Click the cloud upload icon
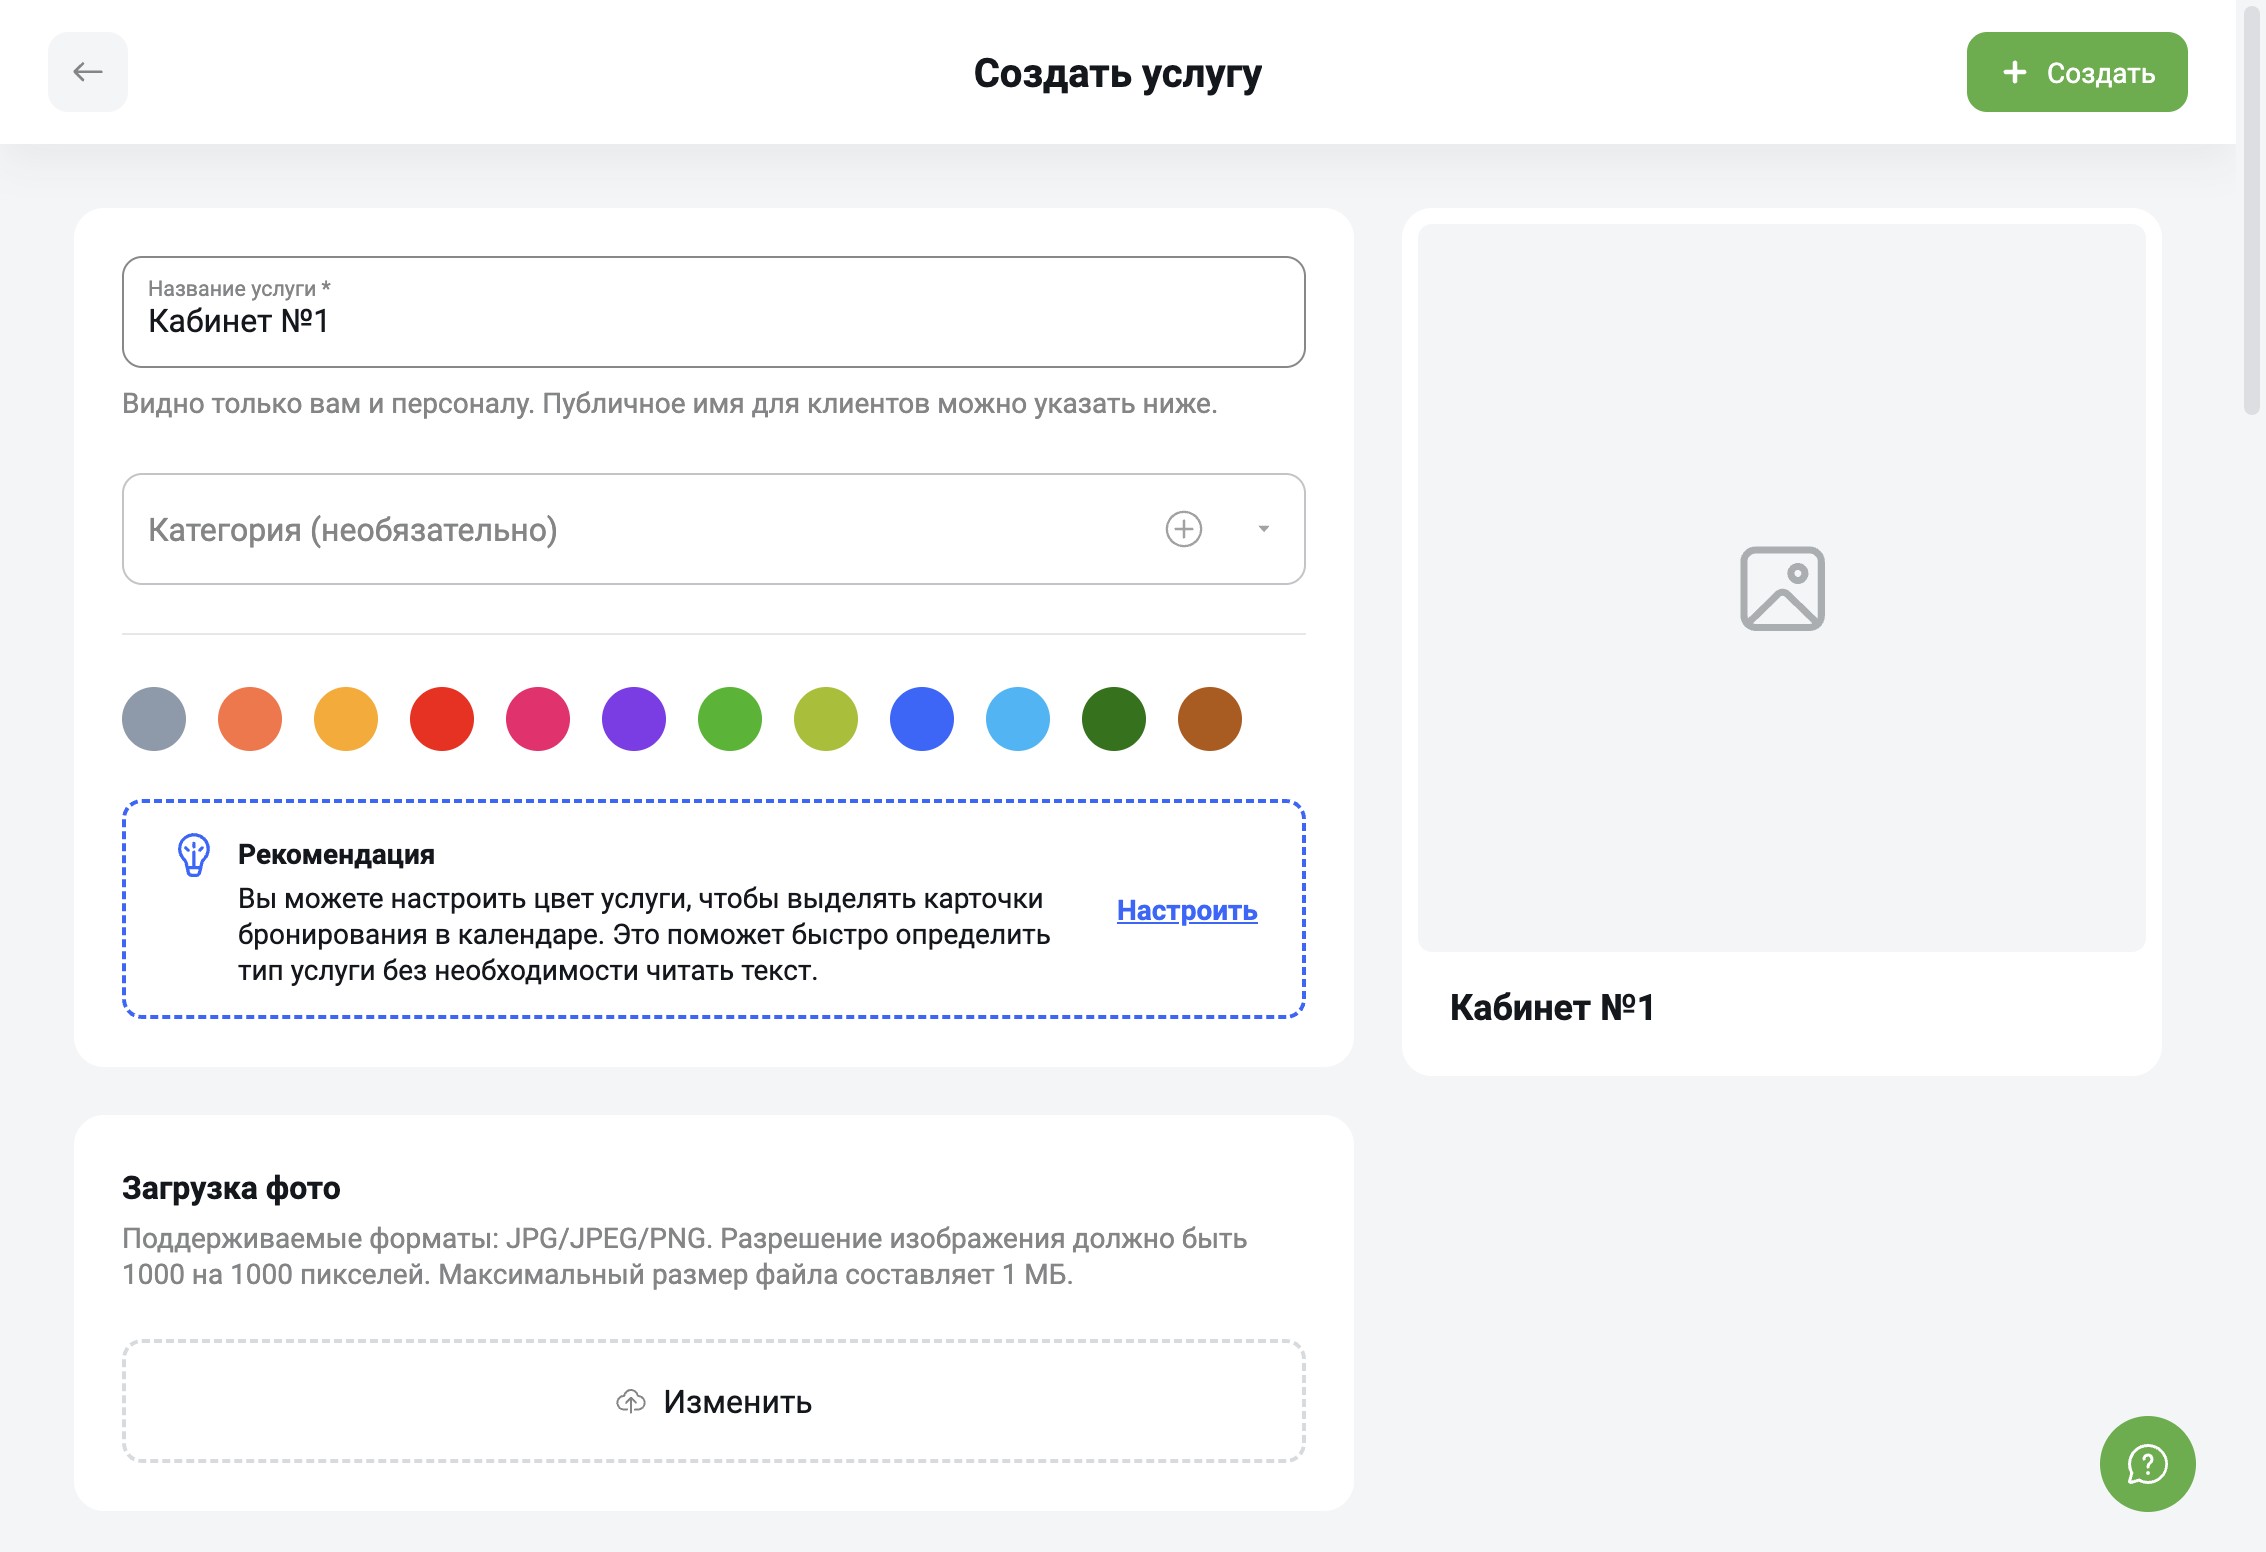Viewport: 2266px width, 1552px height. pos(631,1402)
